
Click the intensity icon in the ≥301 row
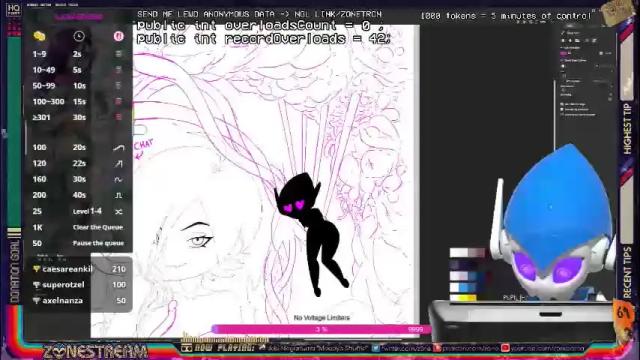[118, 117]
